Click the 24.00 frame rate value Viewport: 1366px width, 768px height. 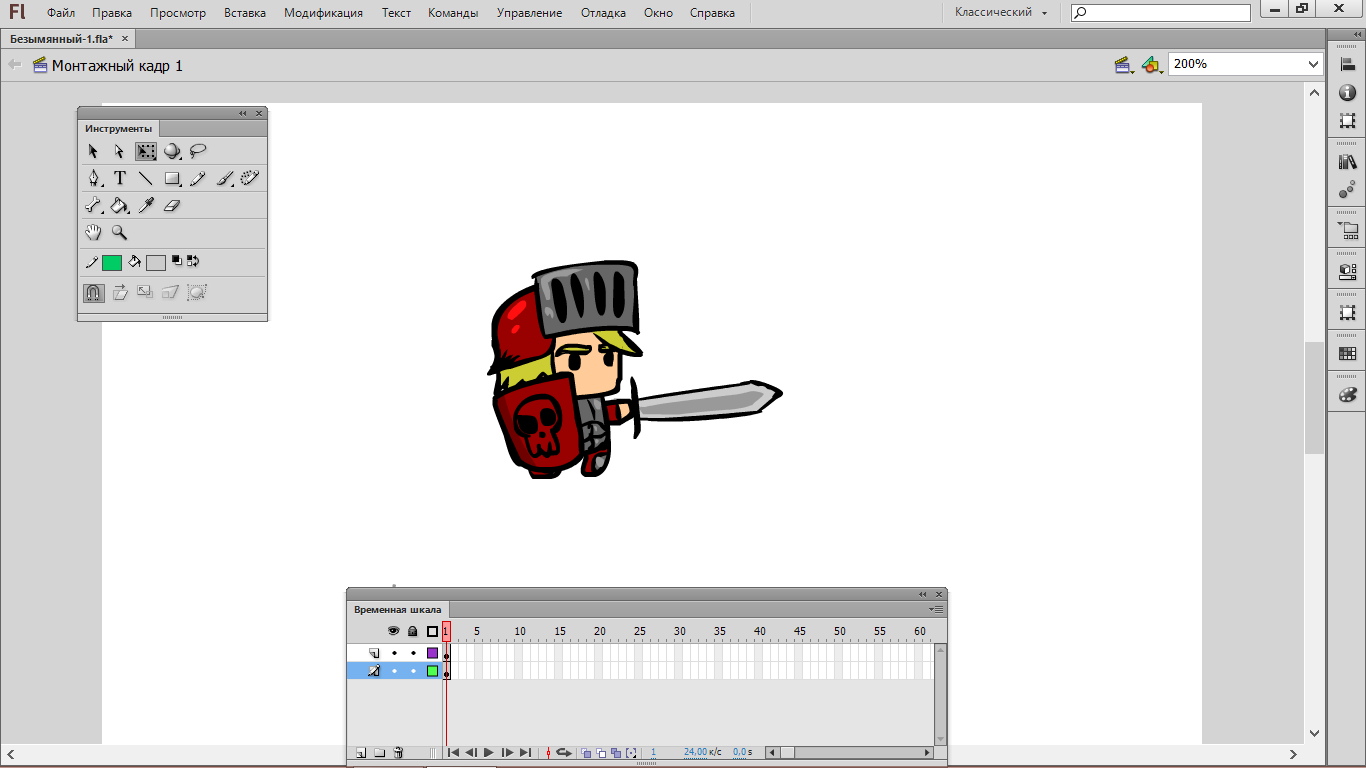coord(695,752)
